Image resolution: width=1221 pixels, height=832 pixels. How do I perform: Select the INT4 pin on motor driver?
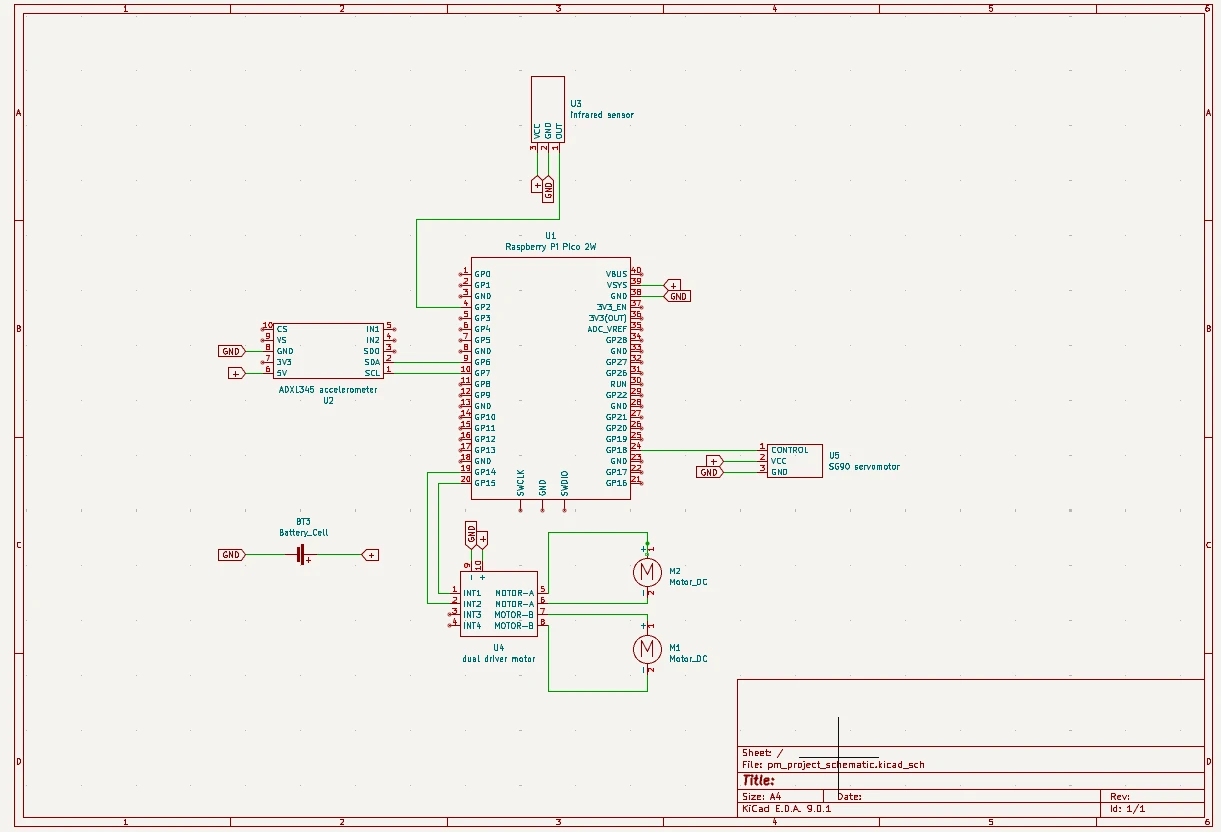coord(472,626)
